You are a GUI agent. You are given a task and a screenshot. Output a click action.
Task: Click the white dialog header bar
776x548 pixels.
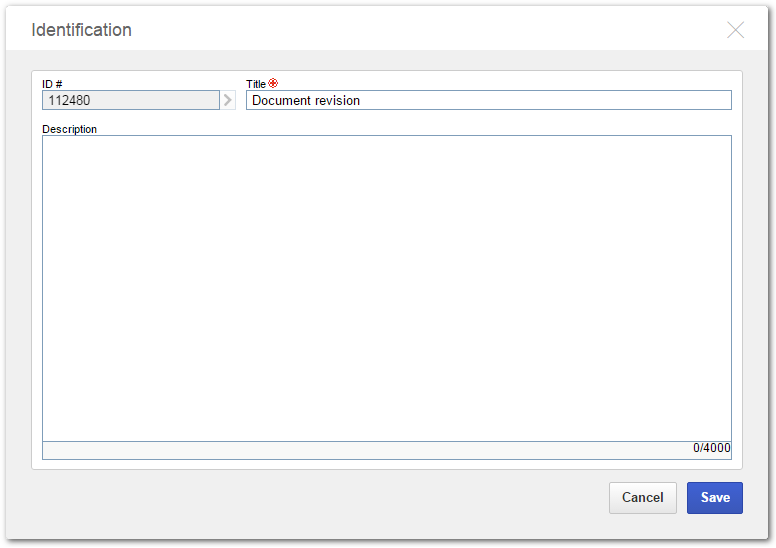click(387, 30)
